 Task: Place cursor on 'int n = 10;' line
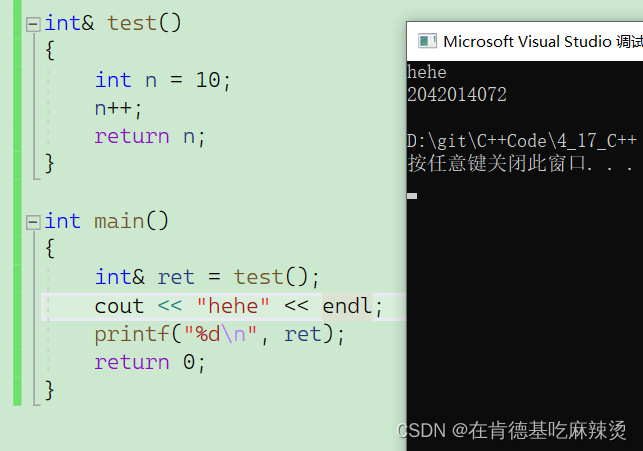163,80
